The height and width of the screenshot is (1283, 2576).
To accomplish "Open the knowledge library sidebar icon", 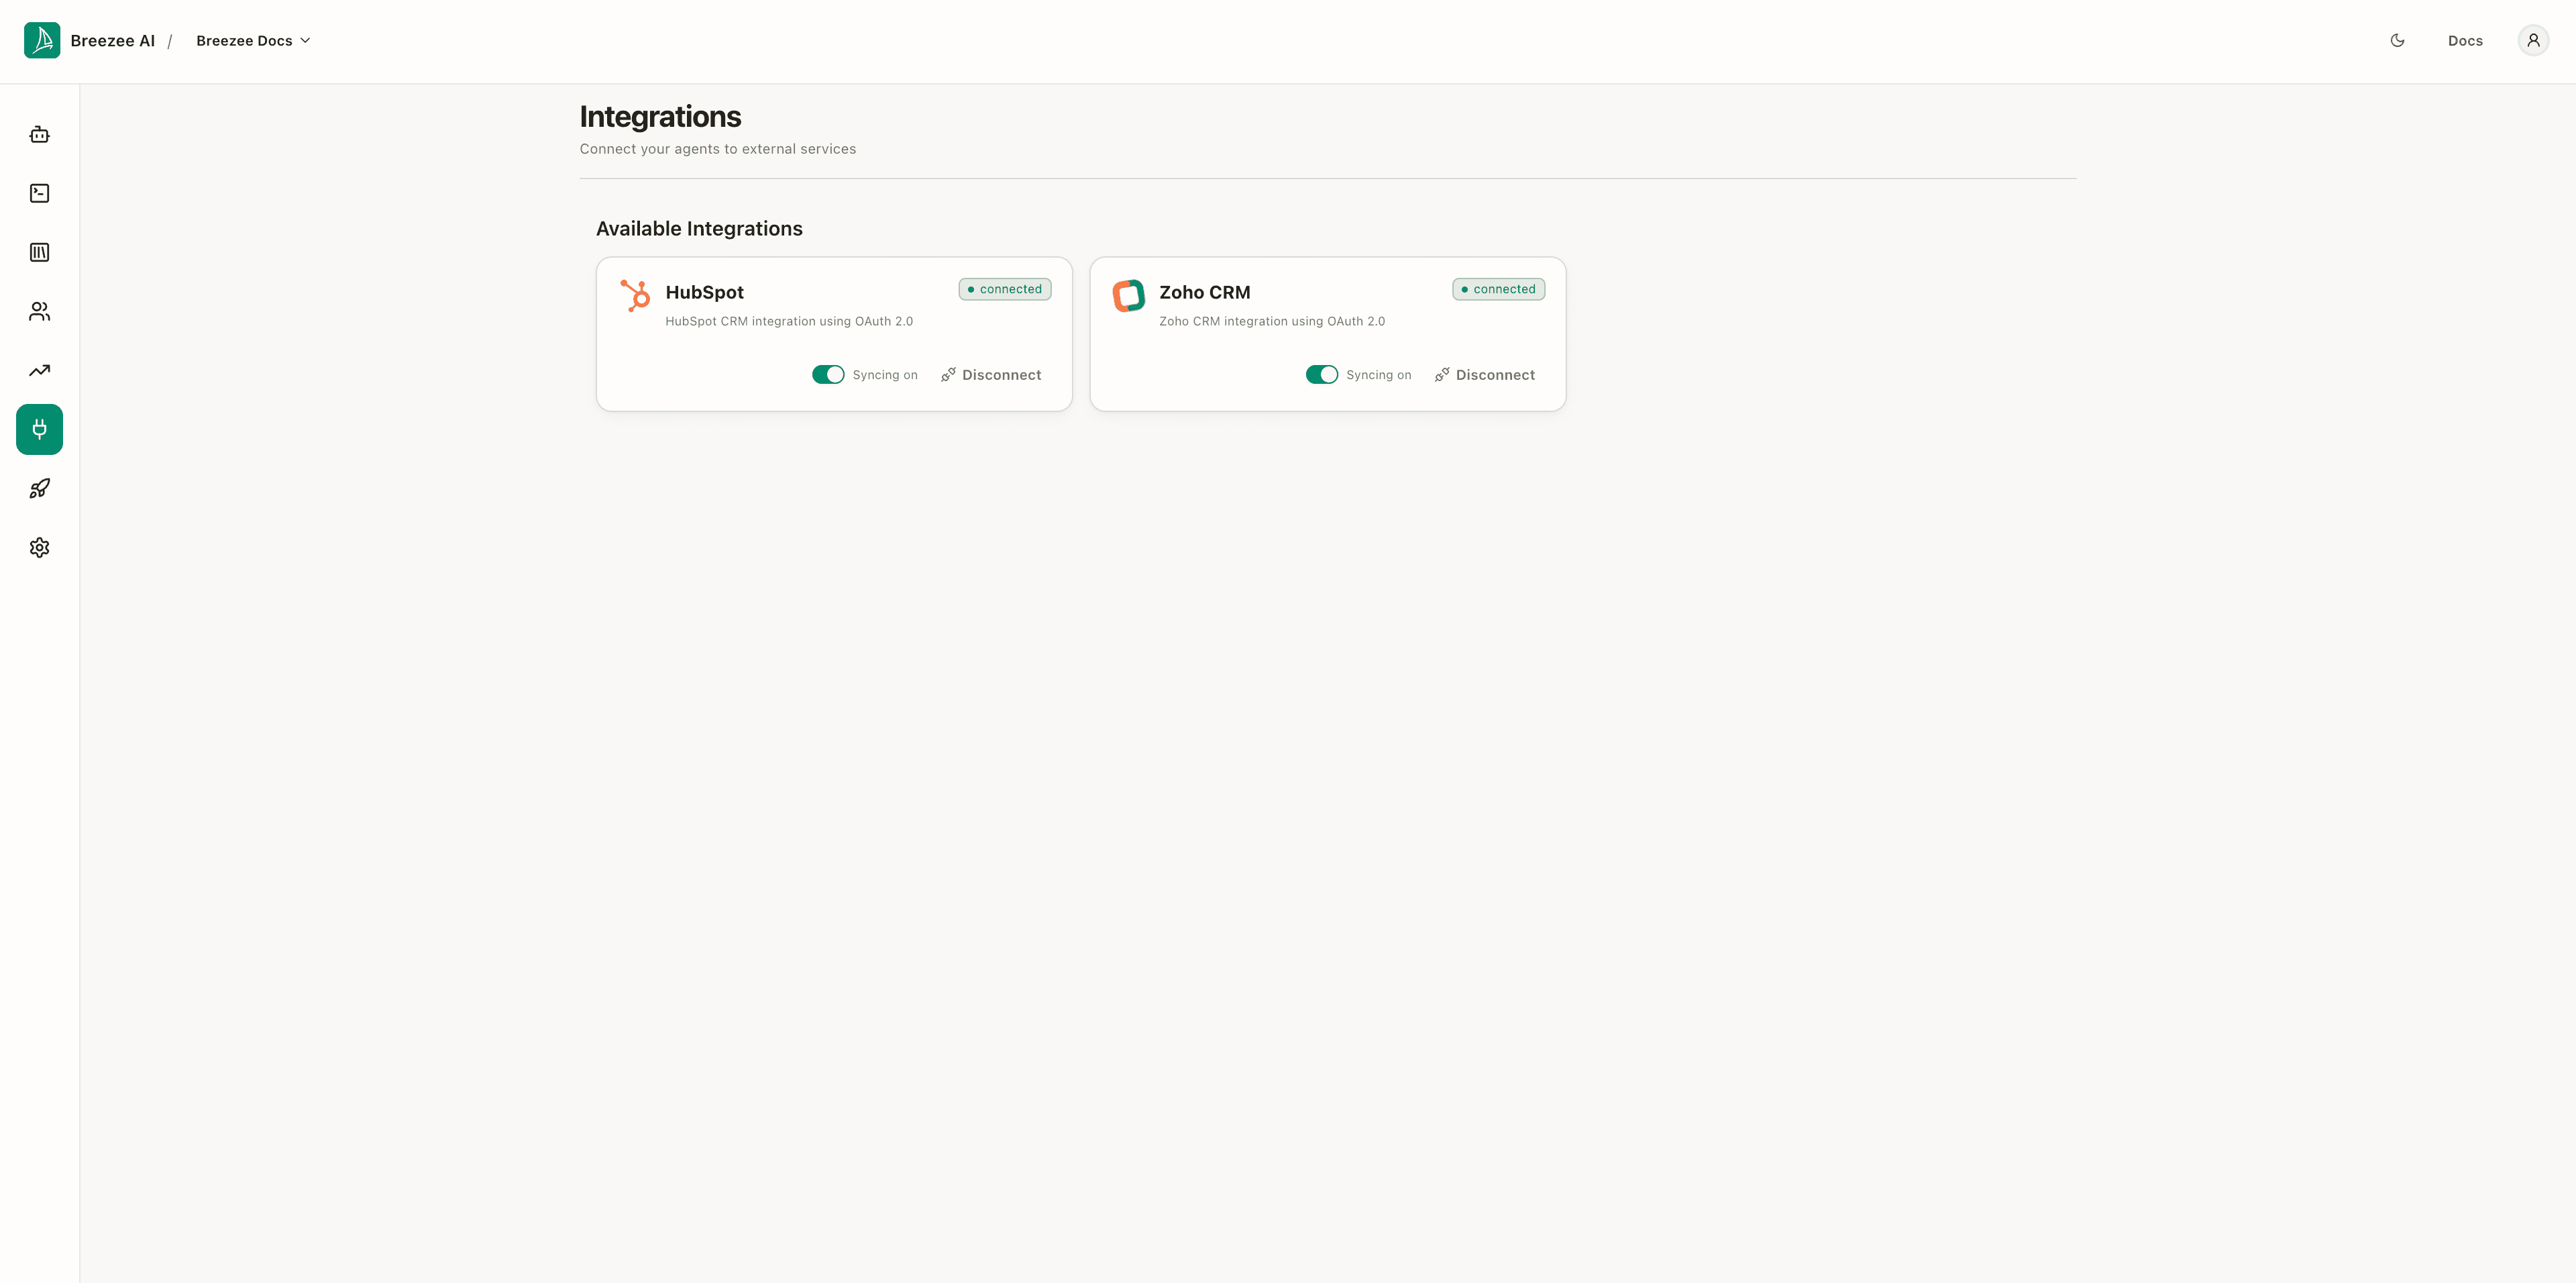I will pyautogui.click(x=39, y=252).
